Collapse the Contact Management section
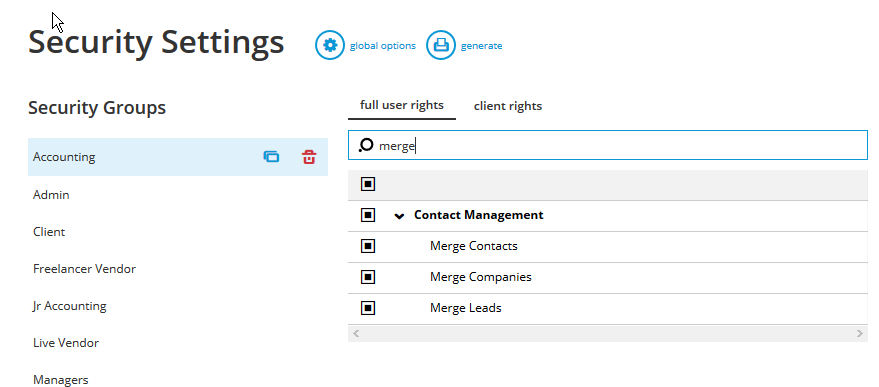The height and width of the screenshot is (387, 879). [x=399, y=216]
